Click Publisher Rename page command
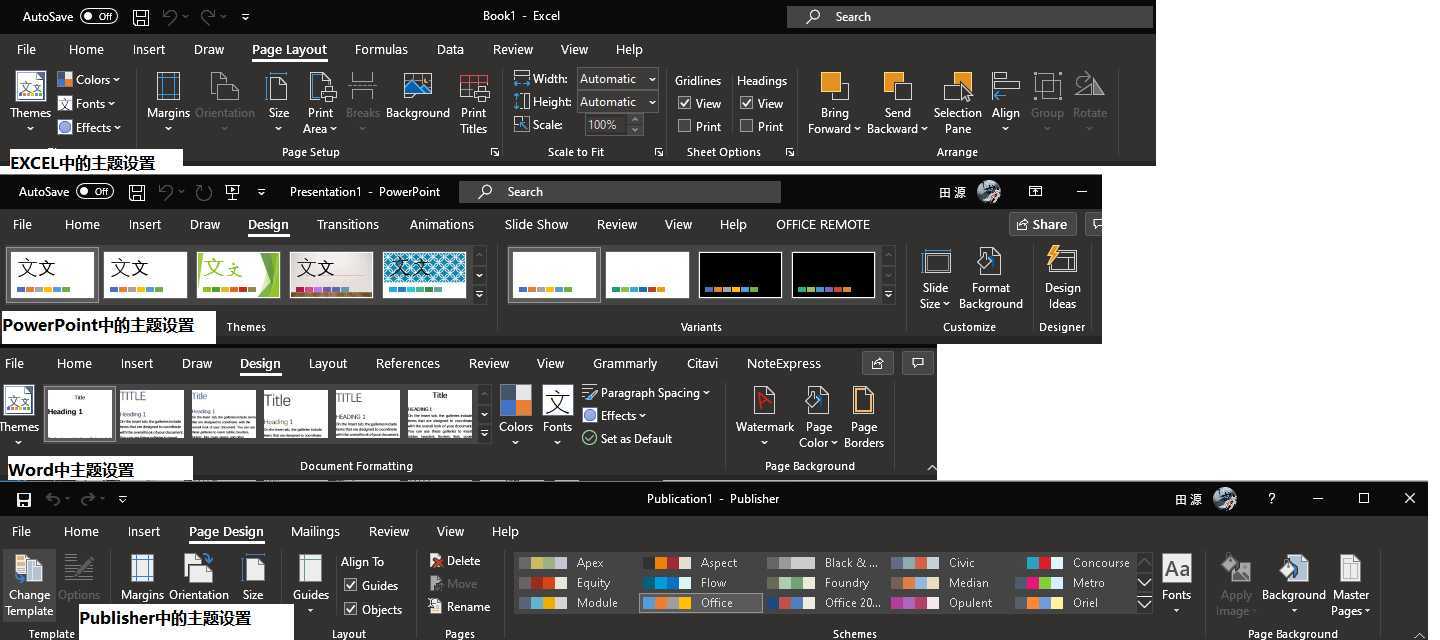The image size is (1440, 640). [x=459, y=607]
